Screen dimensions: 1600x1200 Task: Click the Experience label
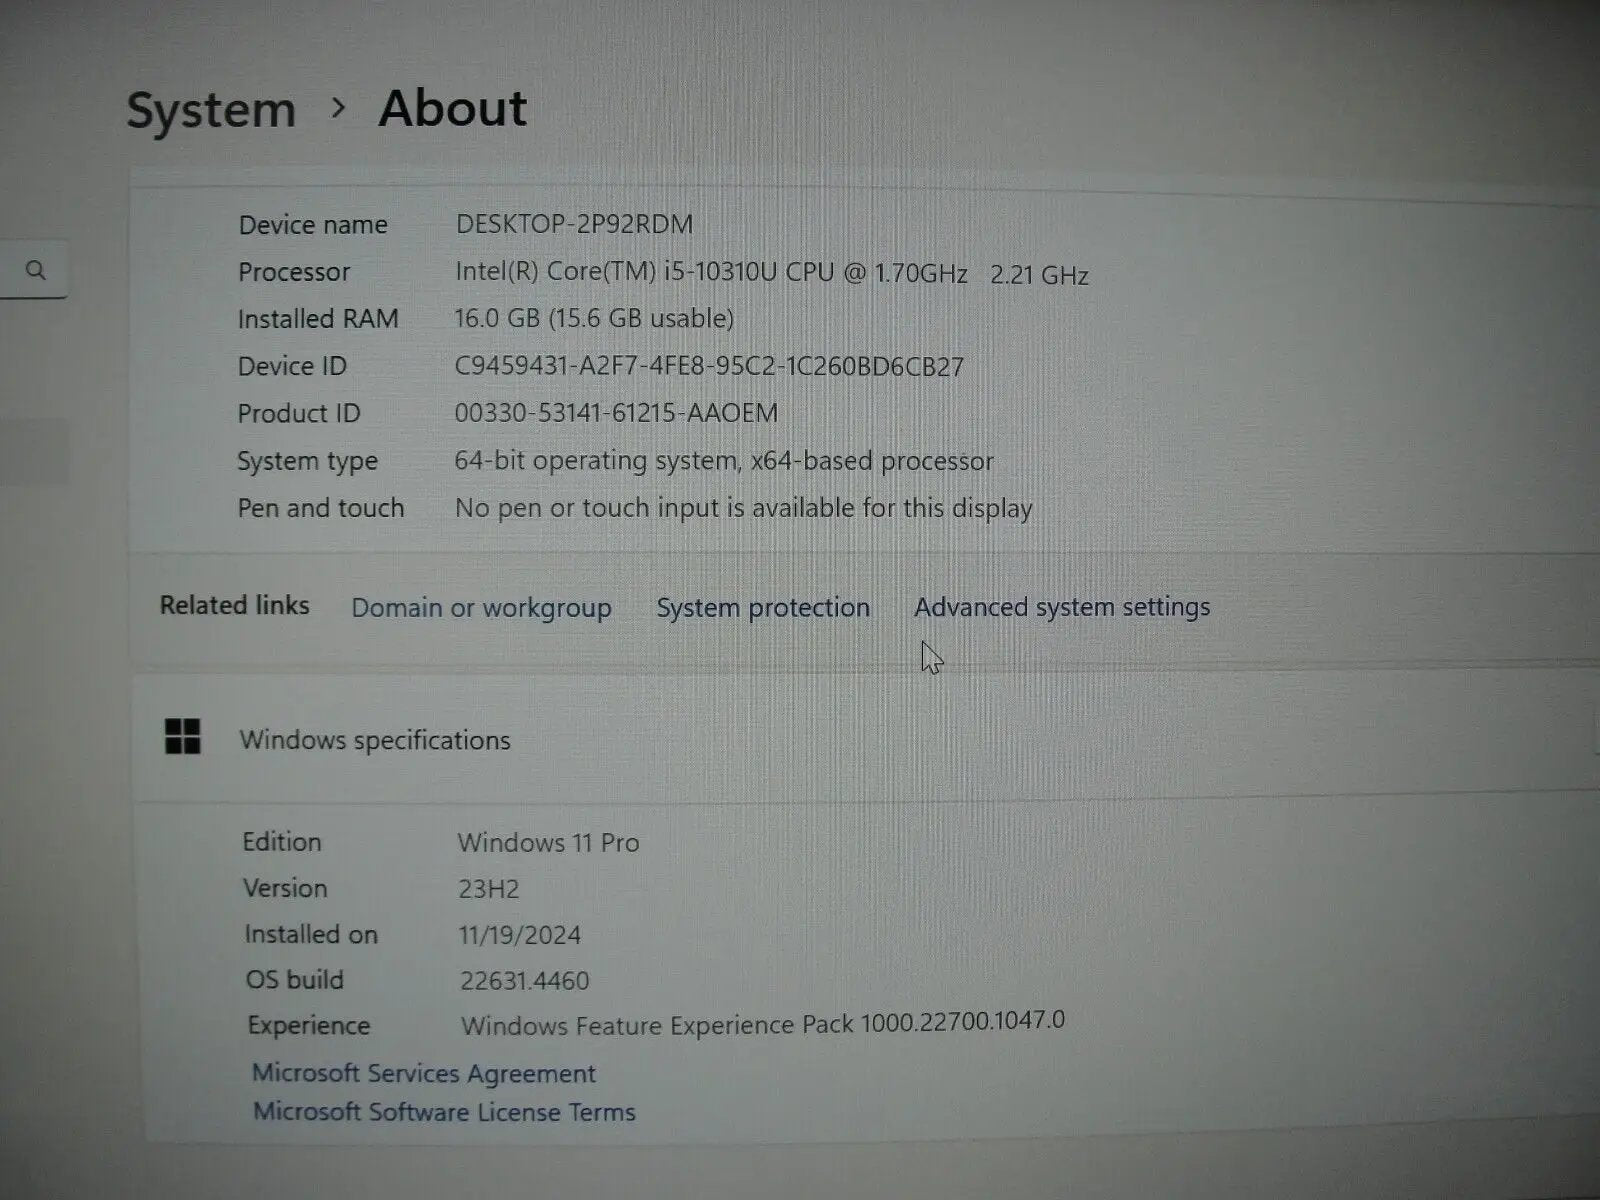pyautogui.click(x=309, y=1026)
